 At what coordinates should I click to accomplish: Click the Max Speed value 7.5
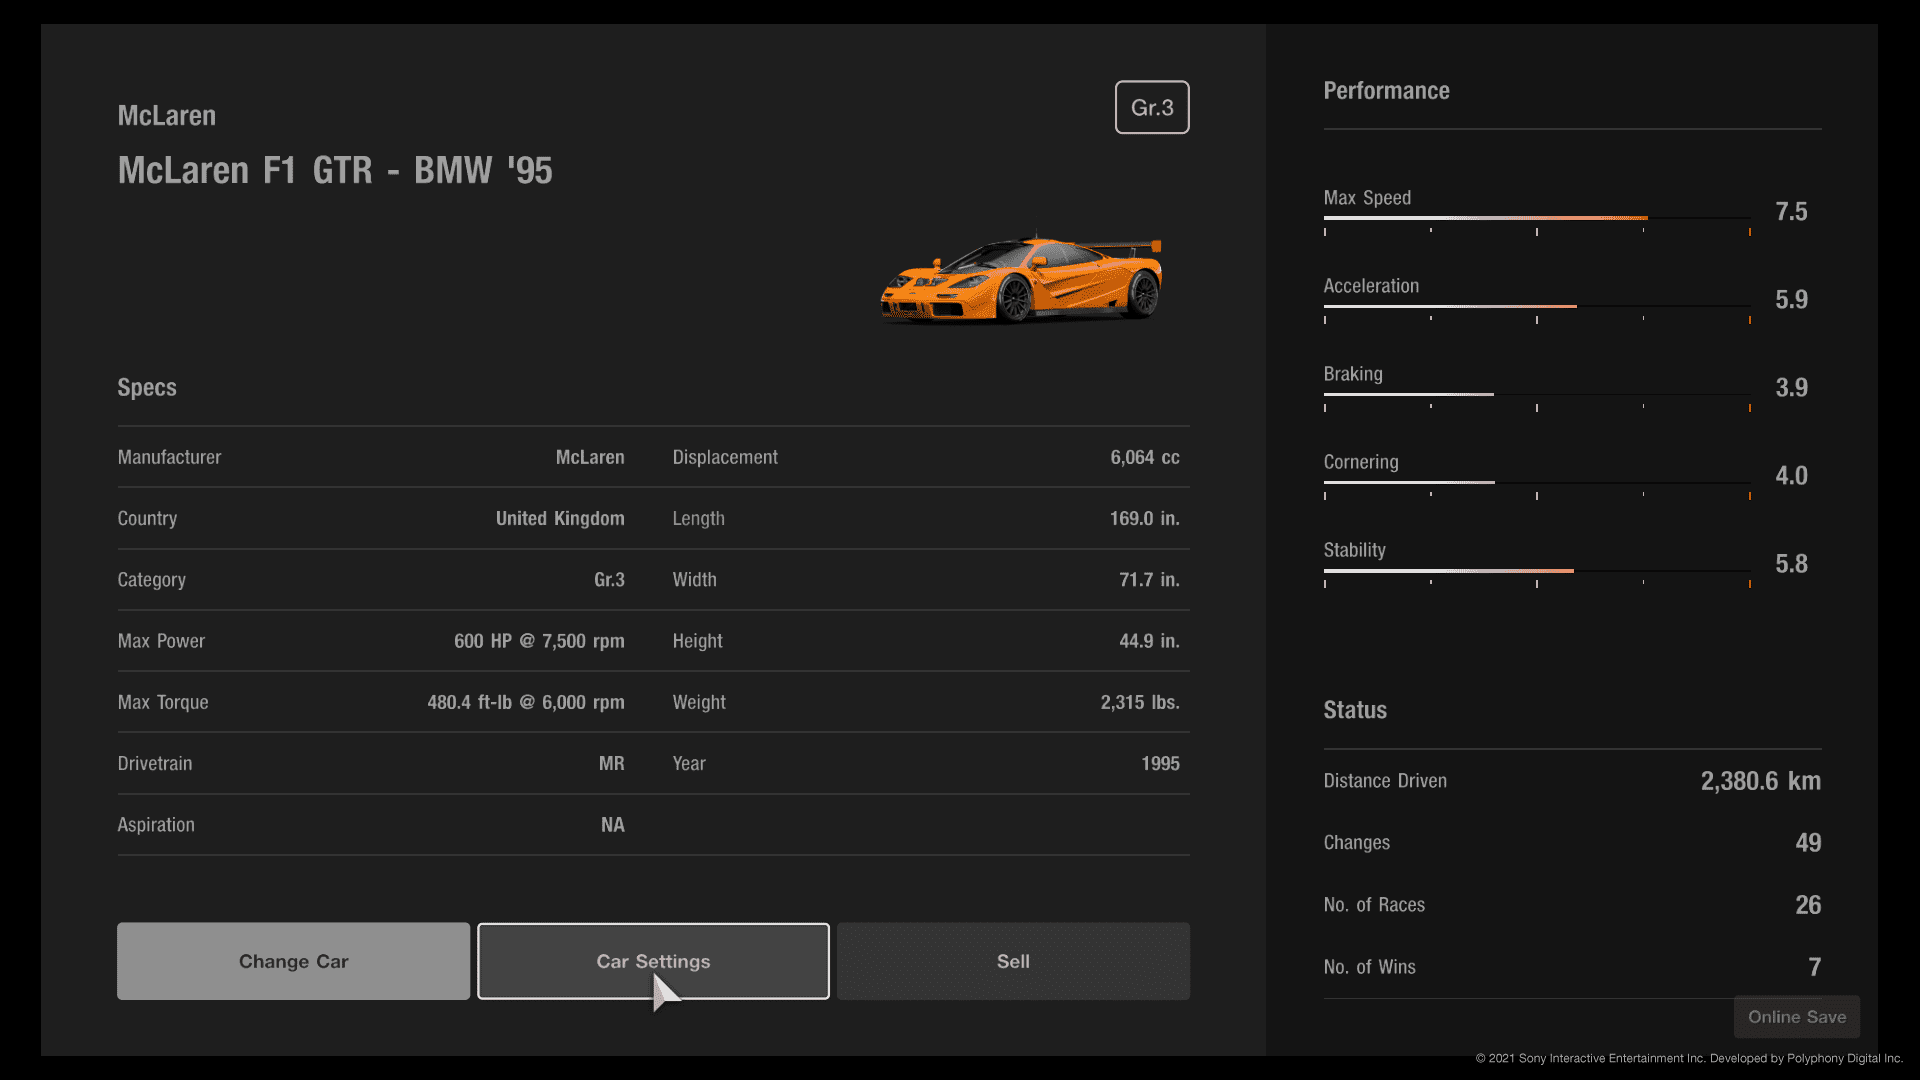click(x=1791, y=212)
